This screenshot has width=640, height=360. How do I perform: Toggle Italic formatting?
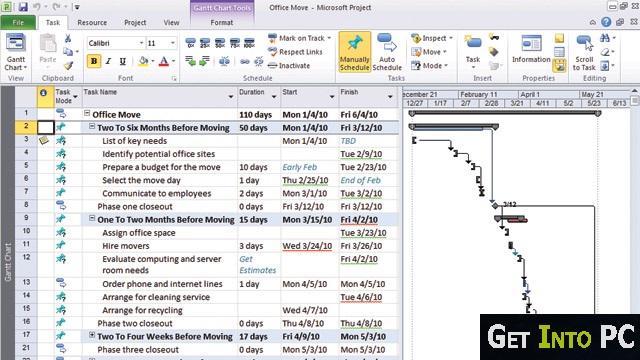[108, 61]
